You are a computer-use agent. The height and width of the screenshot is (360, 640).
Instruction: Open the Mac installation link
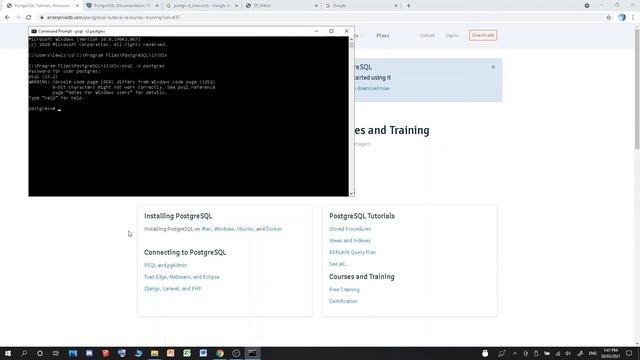pyautogui.click(x=207, y=229)
